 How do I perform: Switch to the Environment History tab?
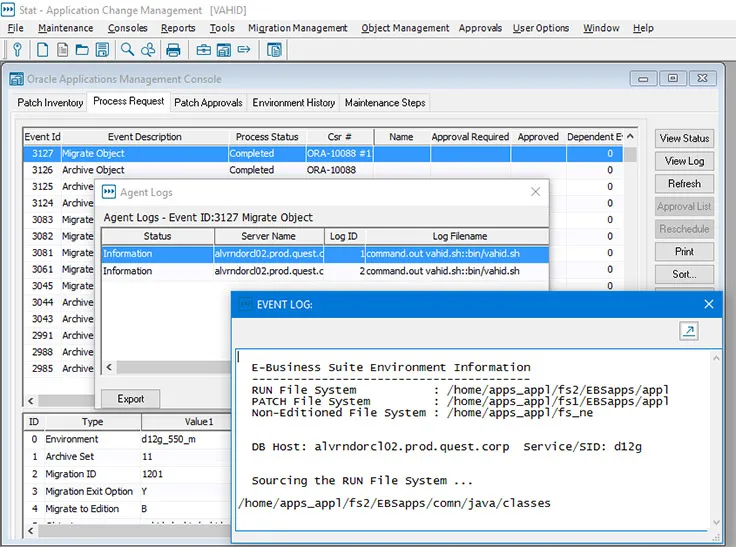pyautogui.click(x=293, y=102)
